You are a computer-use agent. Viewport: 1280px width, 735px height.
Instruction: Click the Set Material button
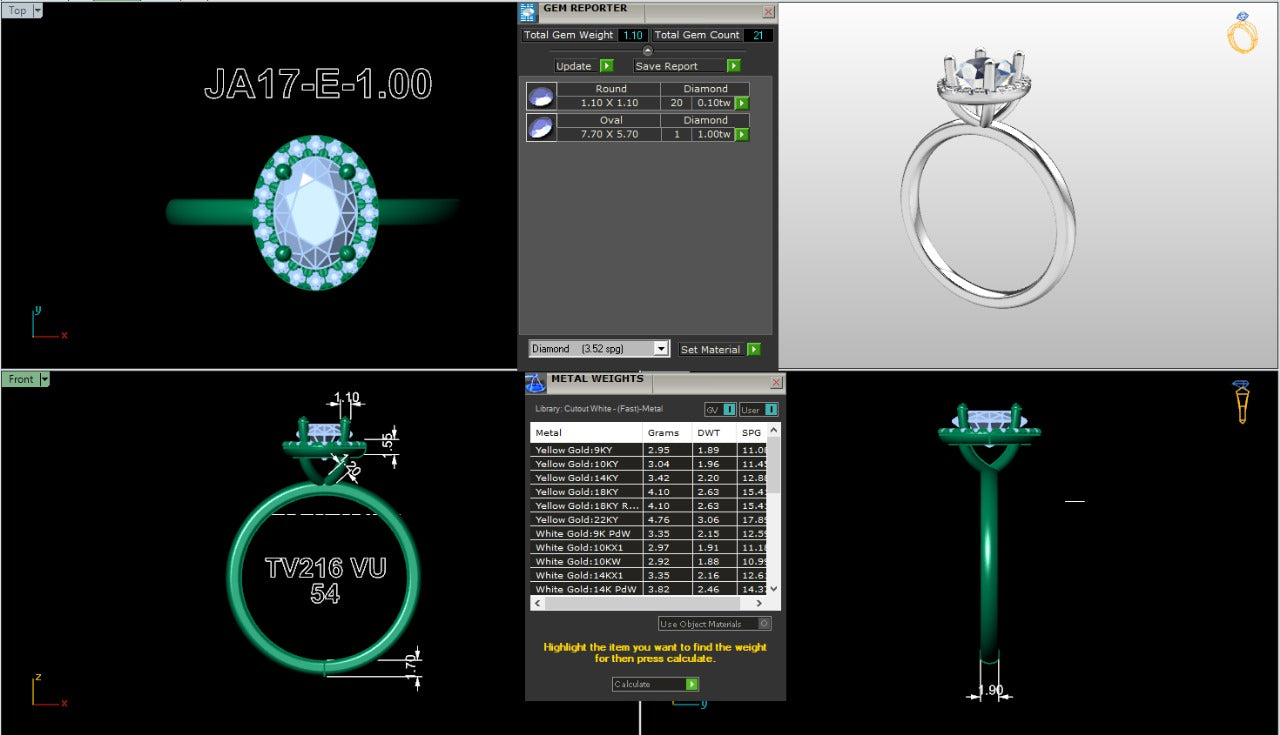click(x=711, y=349)
